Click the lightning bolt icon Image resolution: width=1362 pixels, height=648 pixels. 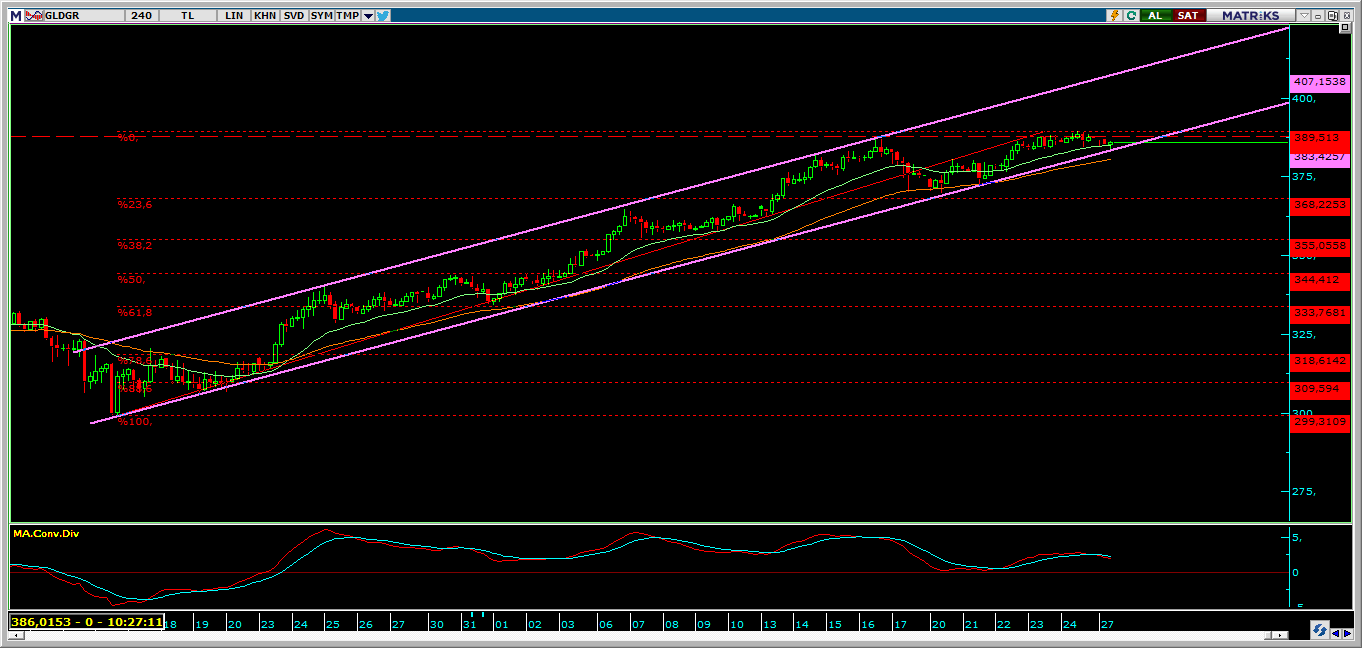tap(1114, 15)
